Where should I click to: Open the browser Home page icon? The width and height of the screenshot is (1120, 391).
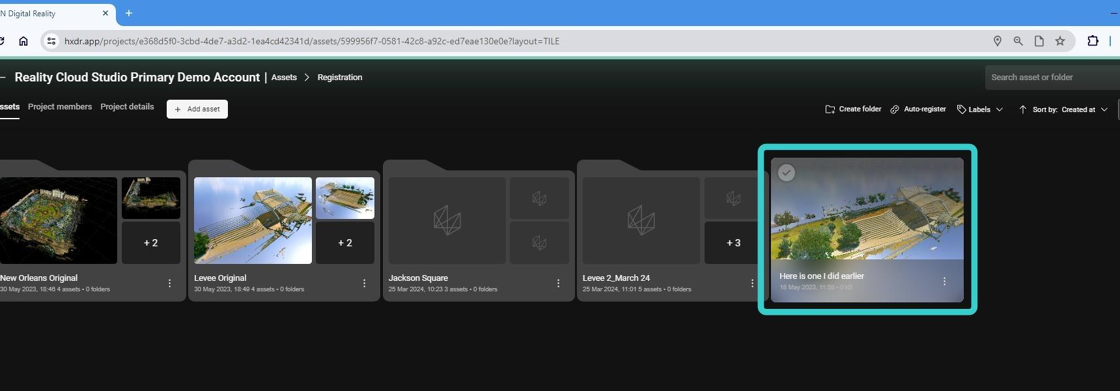pos(24,41)
